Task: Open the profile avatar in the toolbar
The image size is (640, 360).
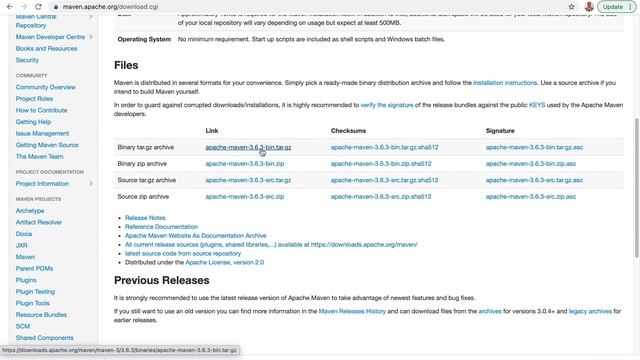Action: 589,7
